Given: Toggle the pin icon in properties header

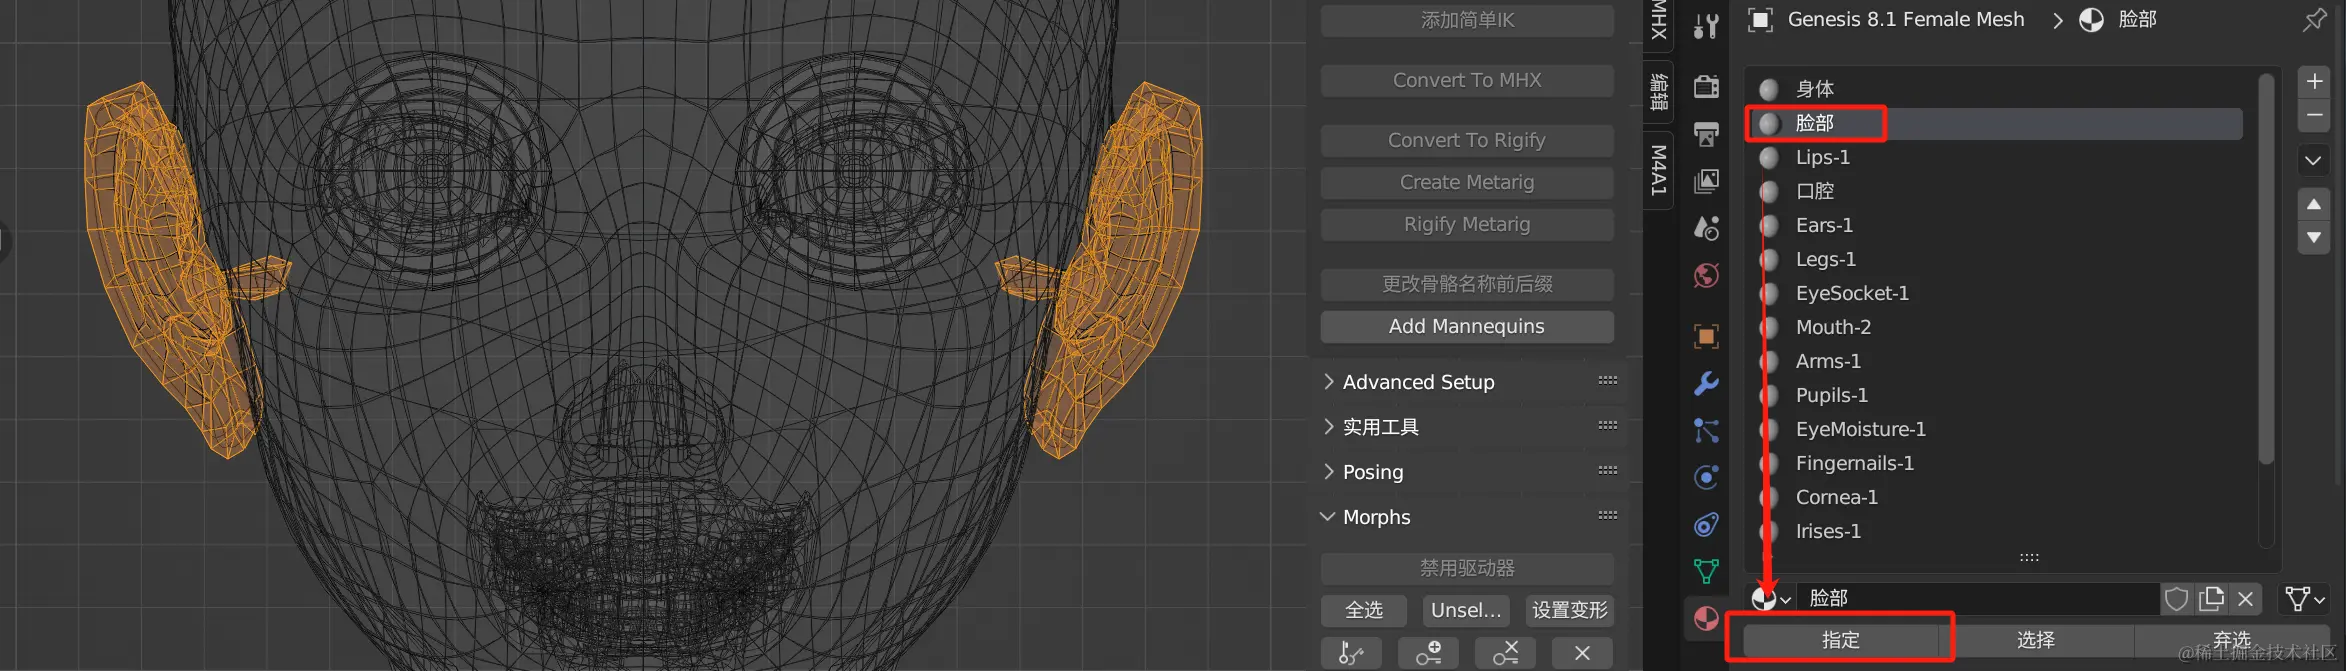Looking at the screenshot, I should [x=2314, y=20].
